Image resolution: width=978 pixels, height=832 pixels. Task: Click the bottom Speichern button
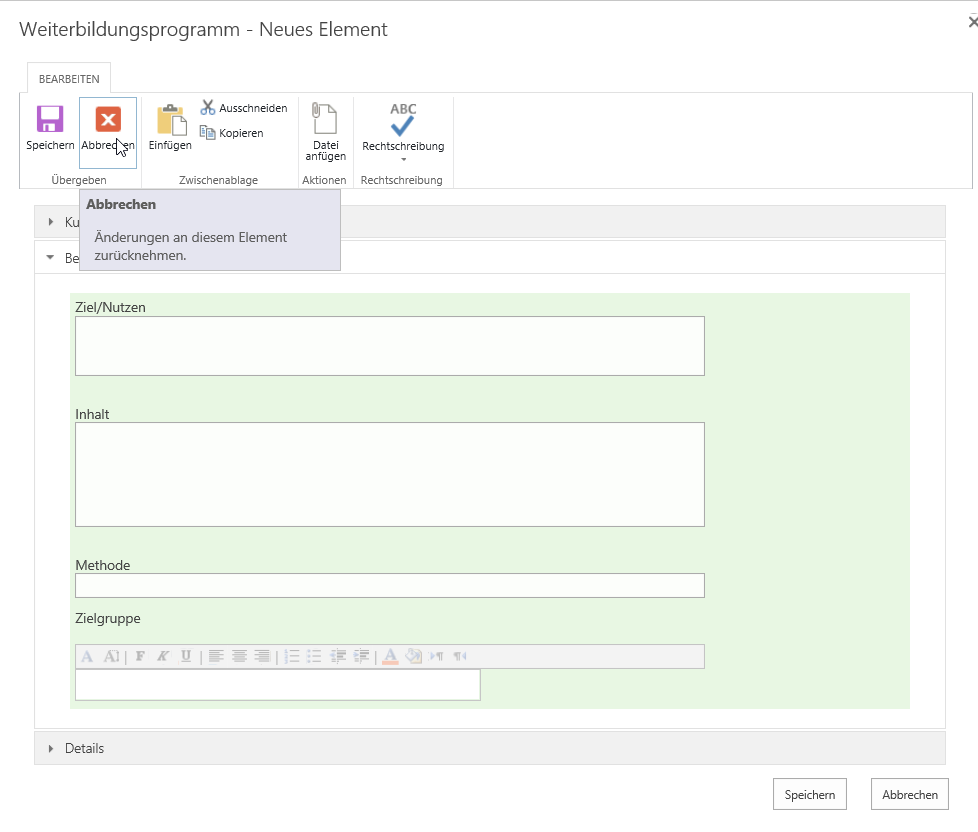(810, 795)
